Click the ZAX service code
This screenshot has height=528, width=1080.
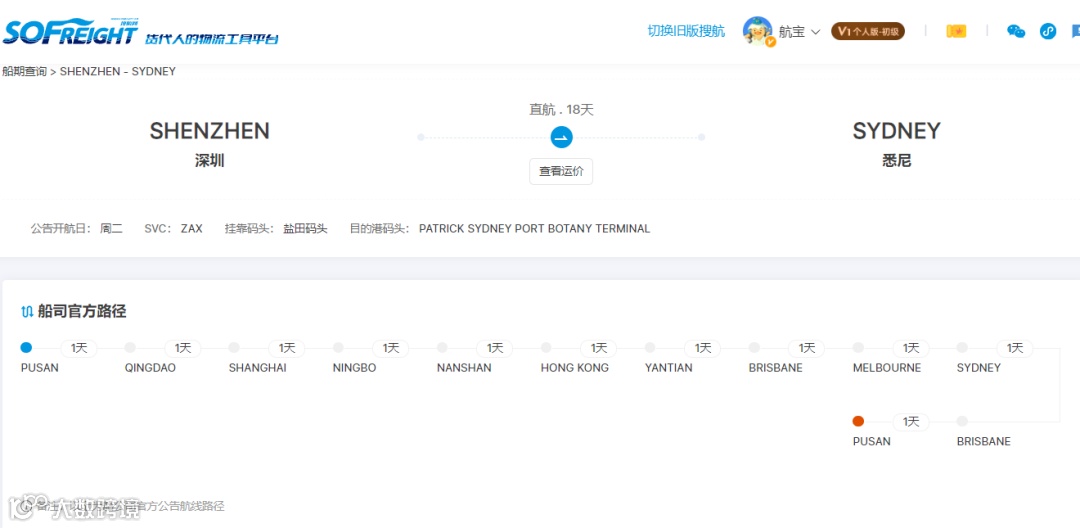point(191,229)
